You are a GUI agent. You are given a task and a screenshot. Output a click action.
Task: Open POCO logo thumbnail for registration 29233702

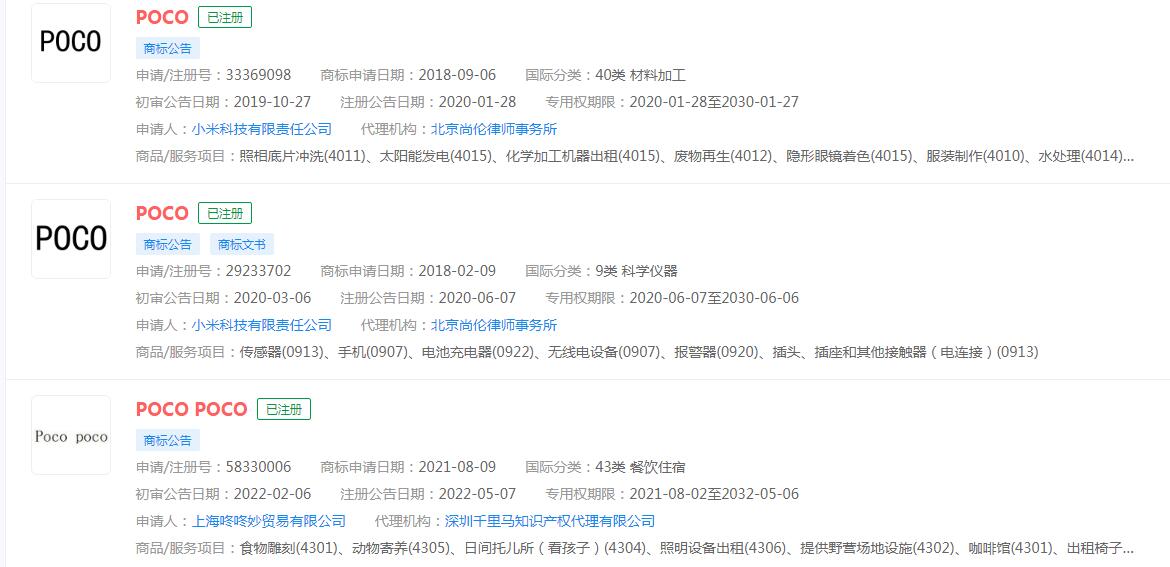pos(71,239)
